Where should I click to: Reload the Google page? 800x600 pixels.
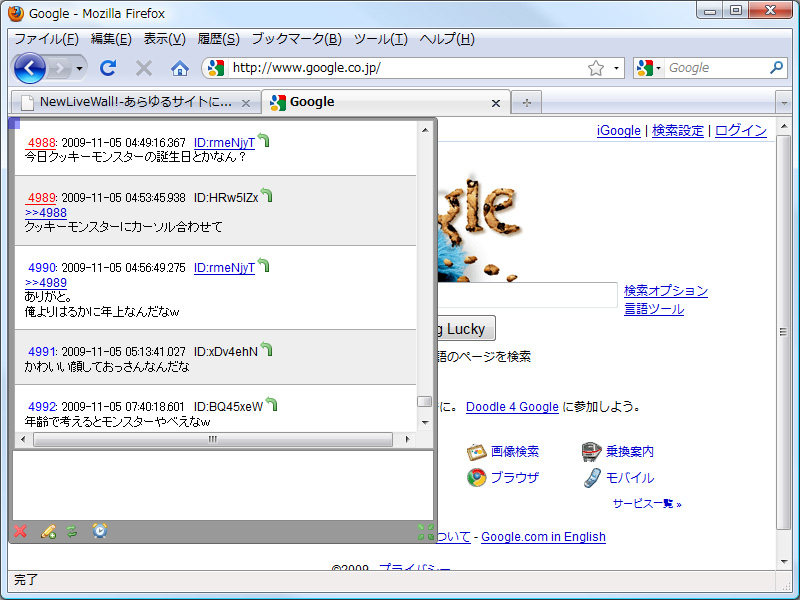108,68
